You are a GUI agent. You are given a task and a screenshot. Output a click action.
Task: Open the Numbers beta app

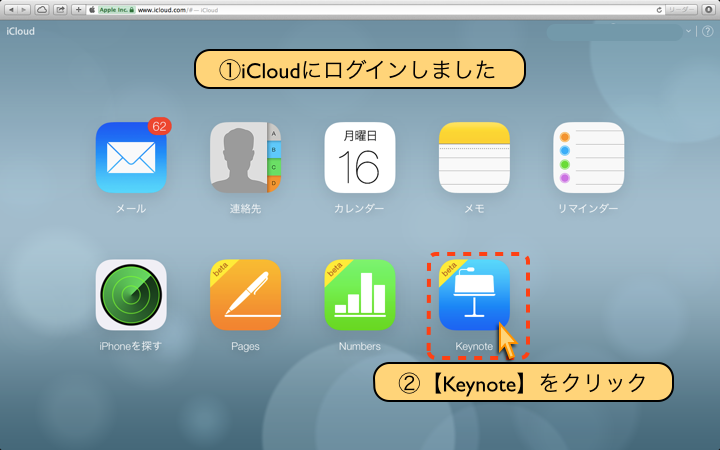360,295
